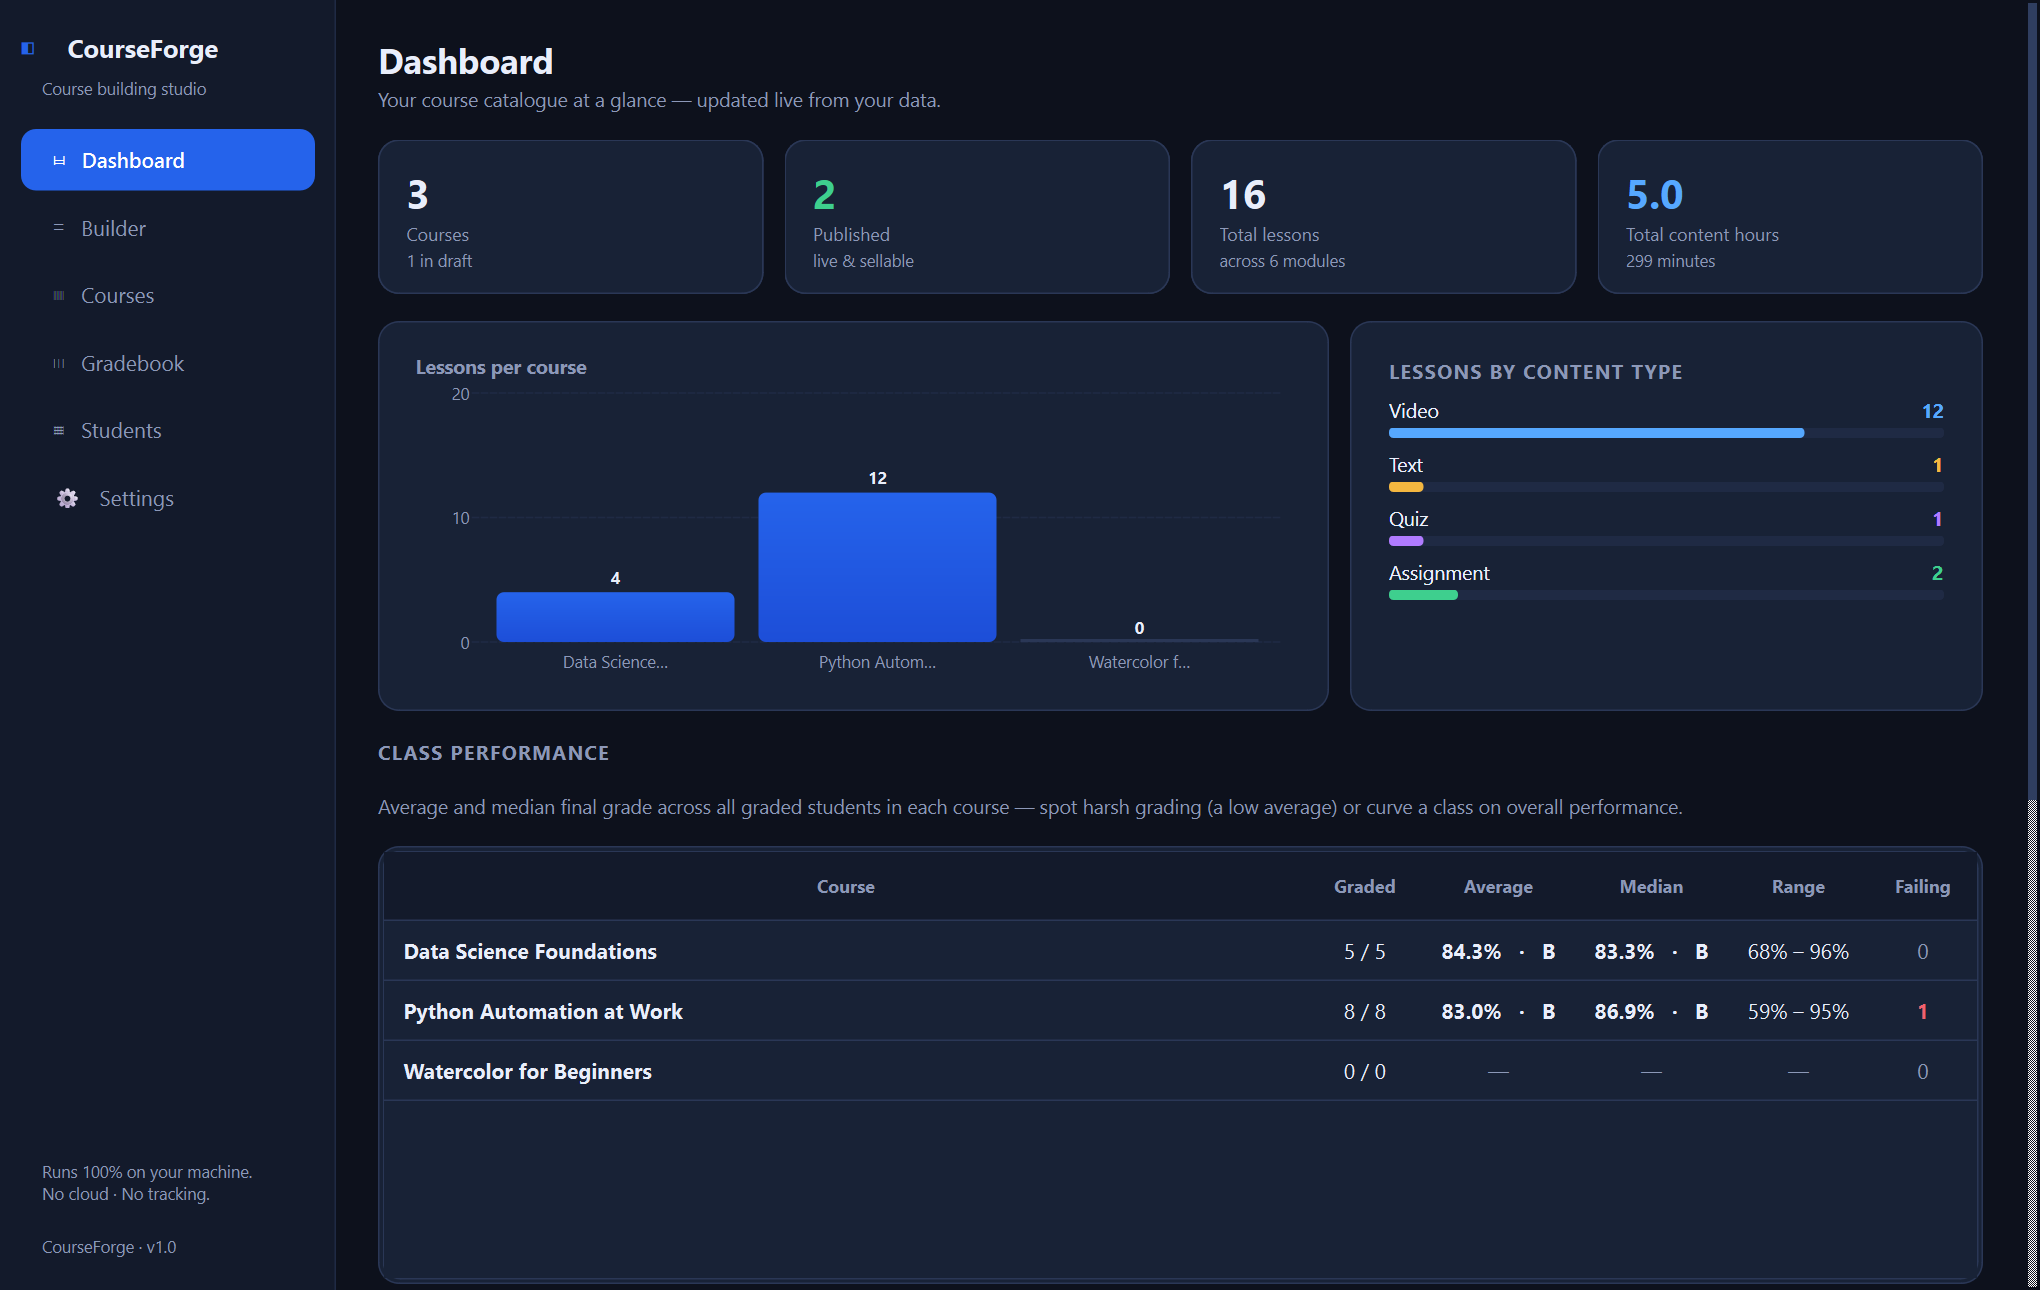Viewport: 2040px width, 1290px height.
Task: Click the CourseForge logo icon
Action: [28, 49]
